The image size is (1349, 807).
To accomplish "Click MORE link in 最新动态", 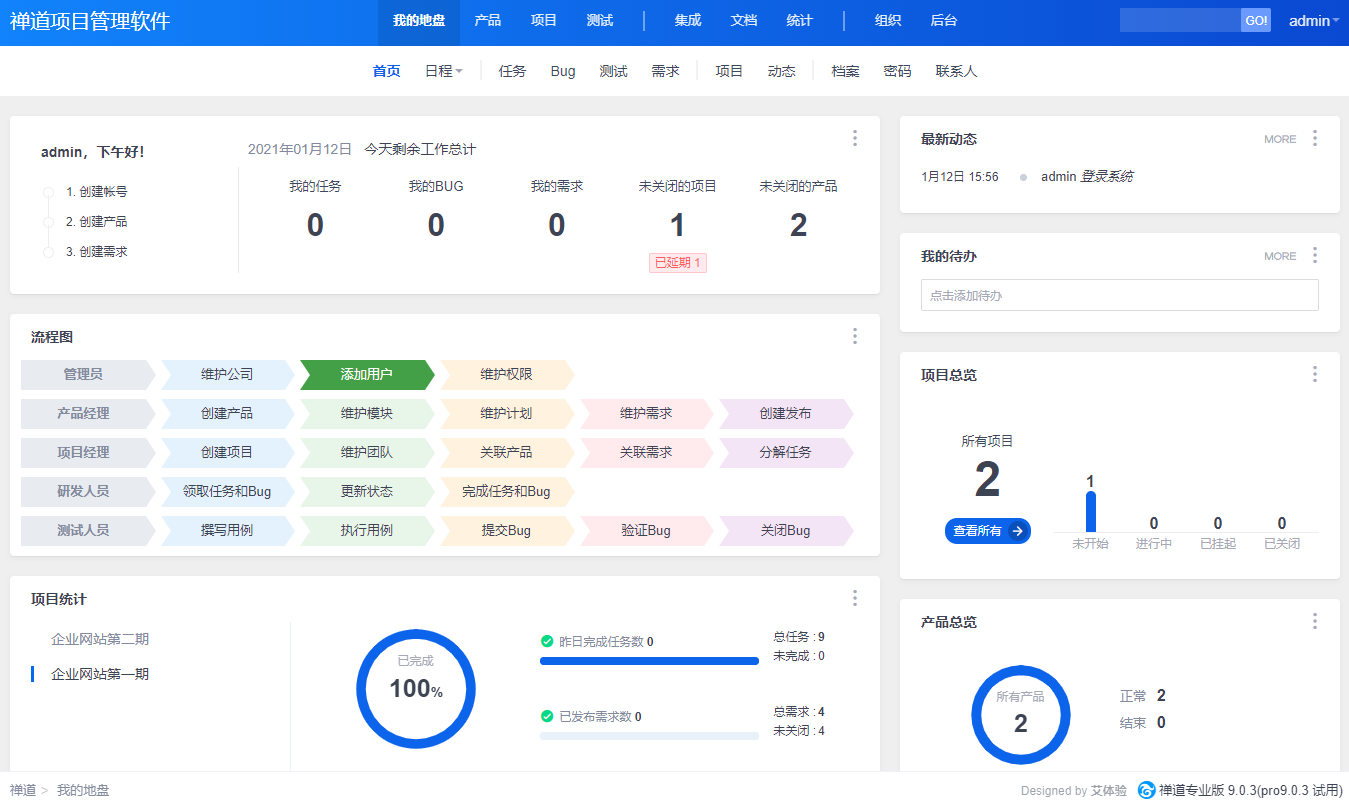I will tap(1279, 139).
